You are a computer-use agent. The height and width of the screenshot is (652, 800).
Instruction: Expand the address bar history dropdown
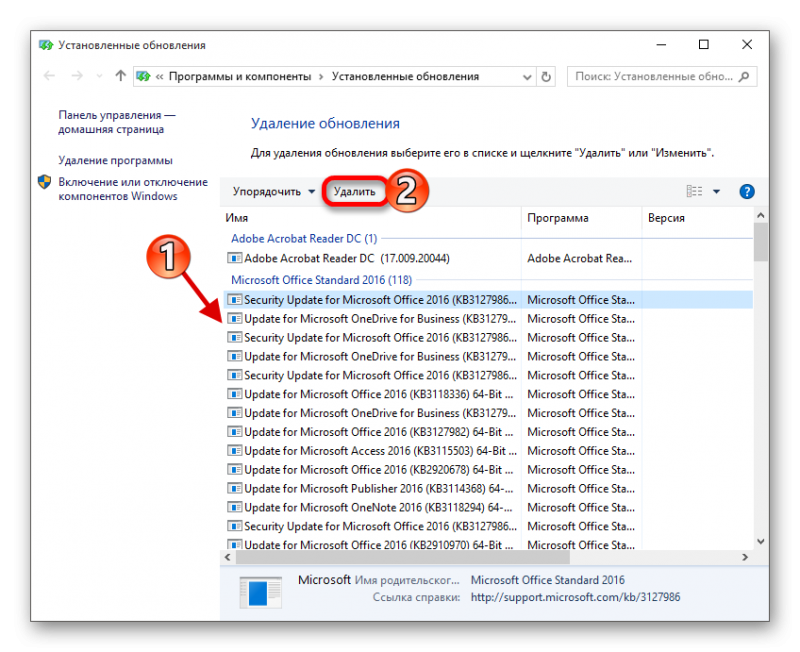[x=527, y=77]
